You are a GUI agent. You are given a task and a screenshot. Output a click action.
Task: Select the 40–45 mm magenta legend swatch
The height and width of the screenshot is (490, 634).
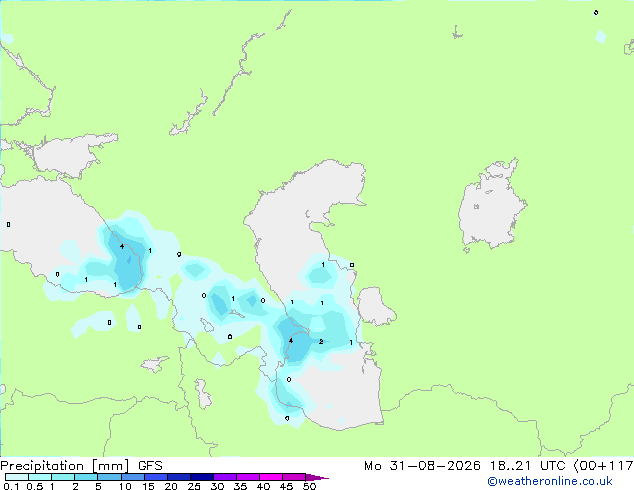271,477
